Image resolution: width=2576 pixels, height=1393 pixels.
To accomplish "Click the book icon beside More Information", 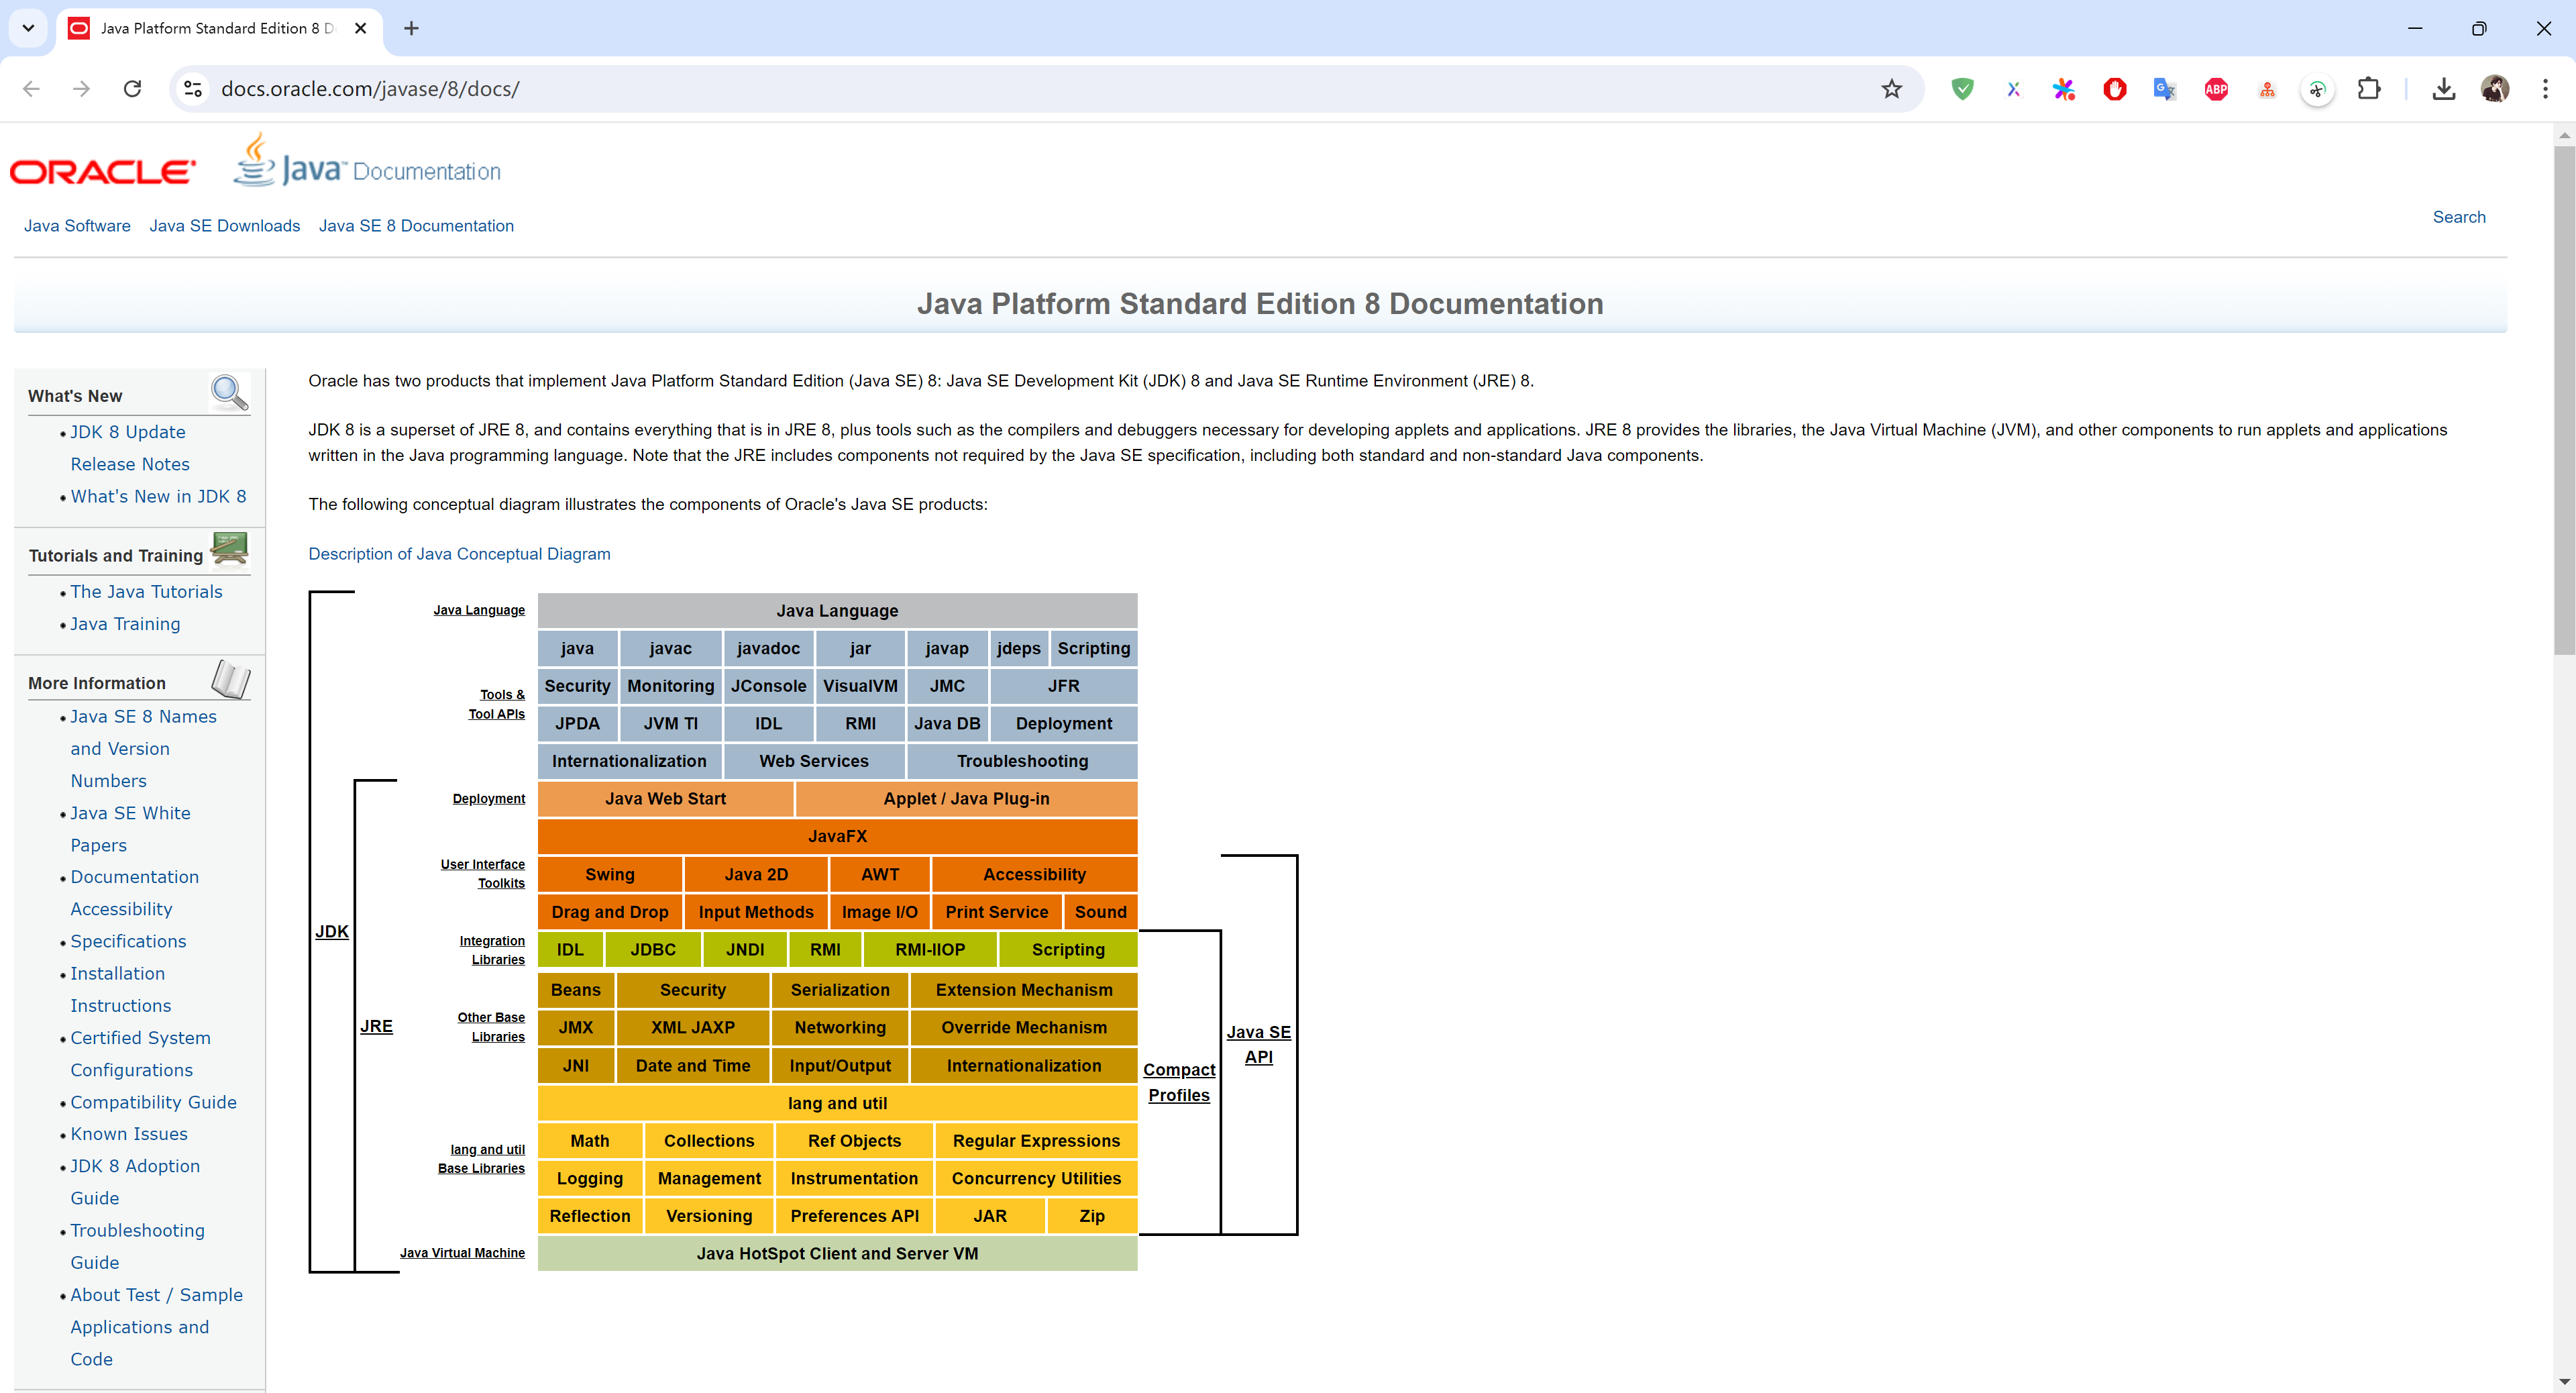I will click(x=230, y=680).
